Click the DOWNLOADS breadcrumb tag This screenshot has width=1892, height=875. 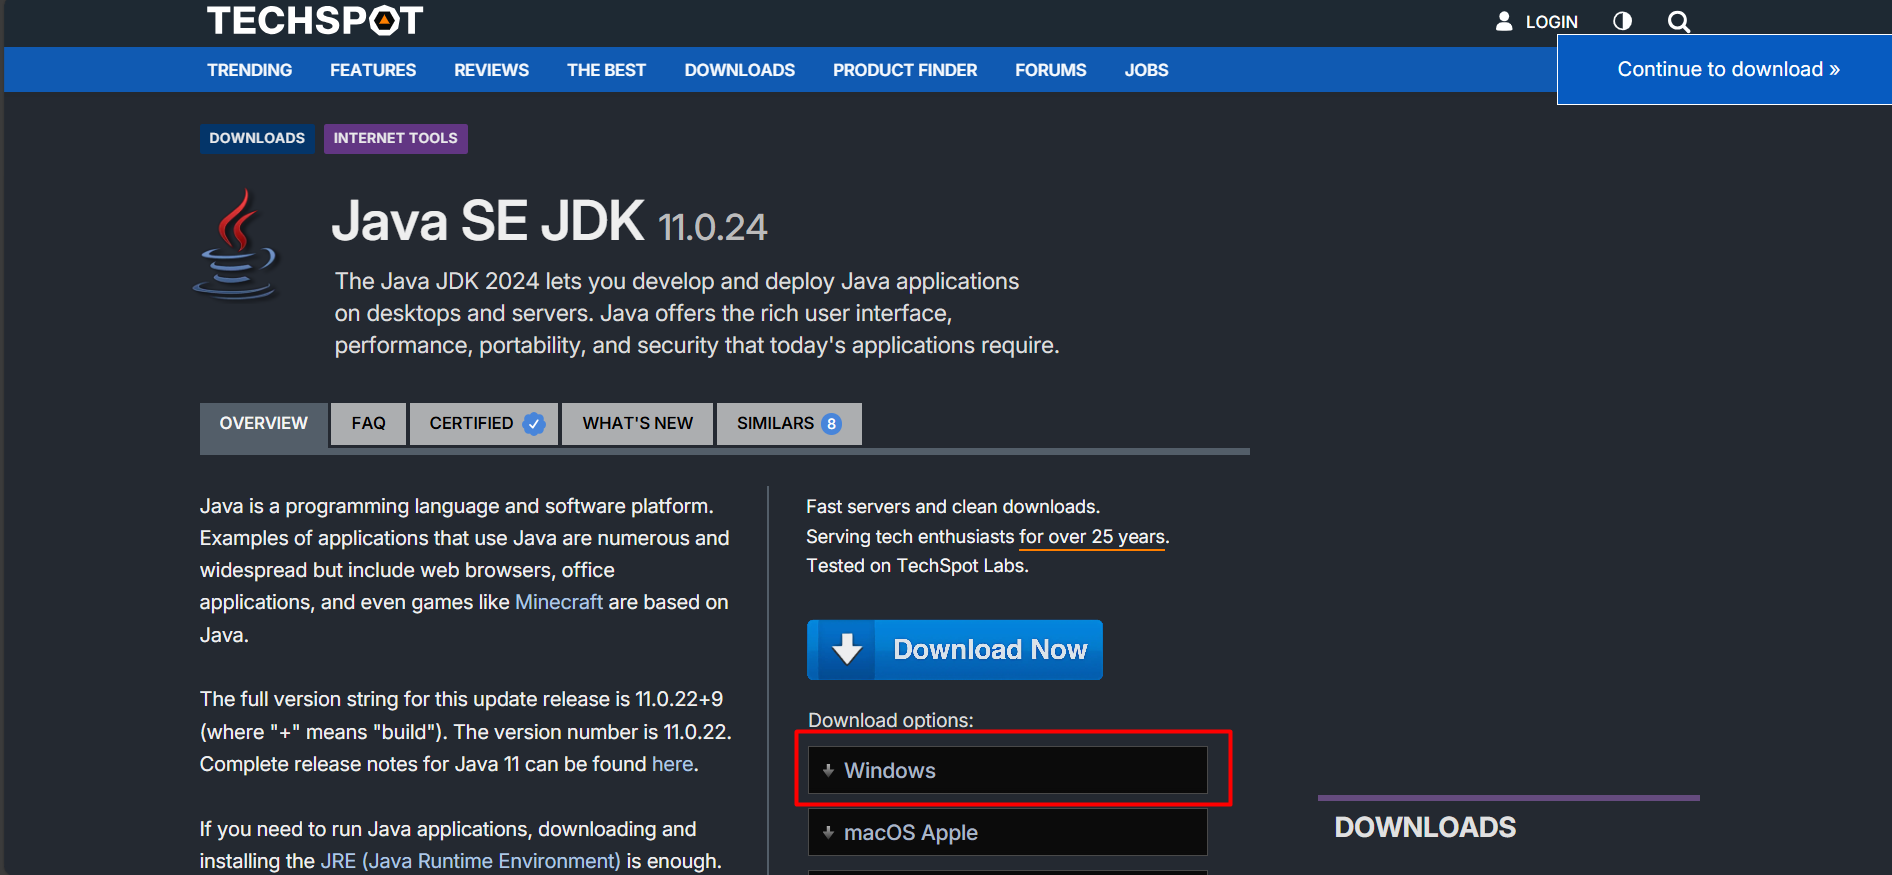pyautogui.click(x=257, y=138)
